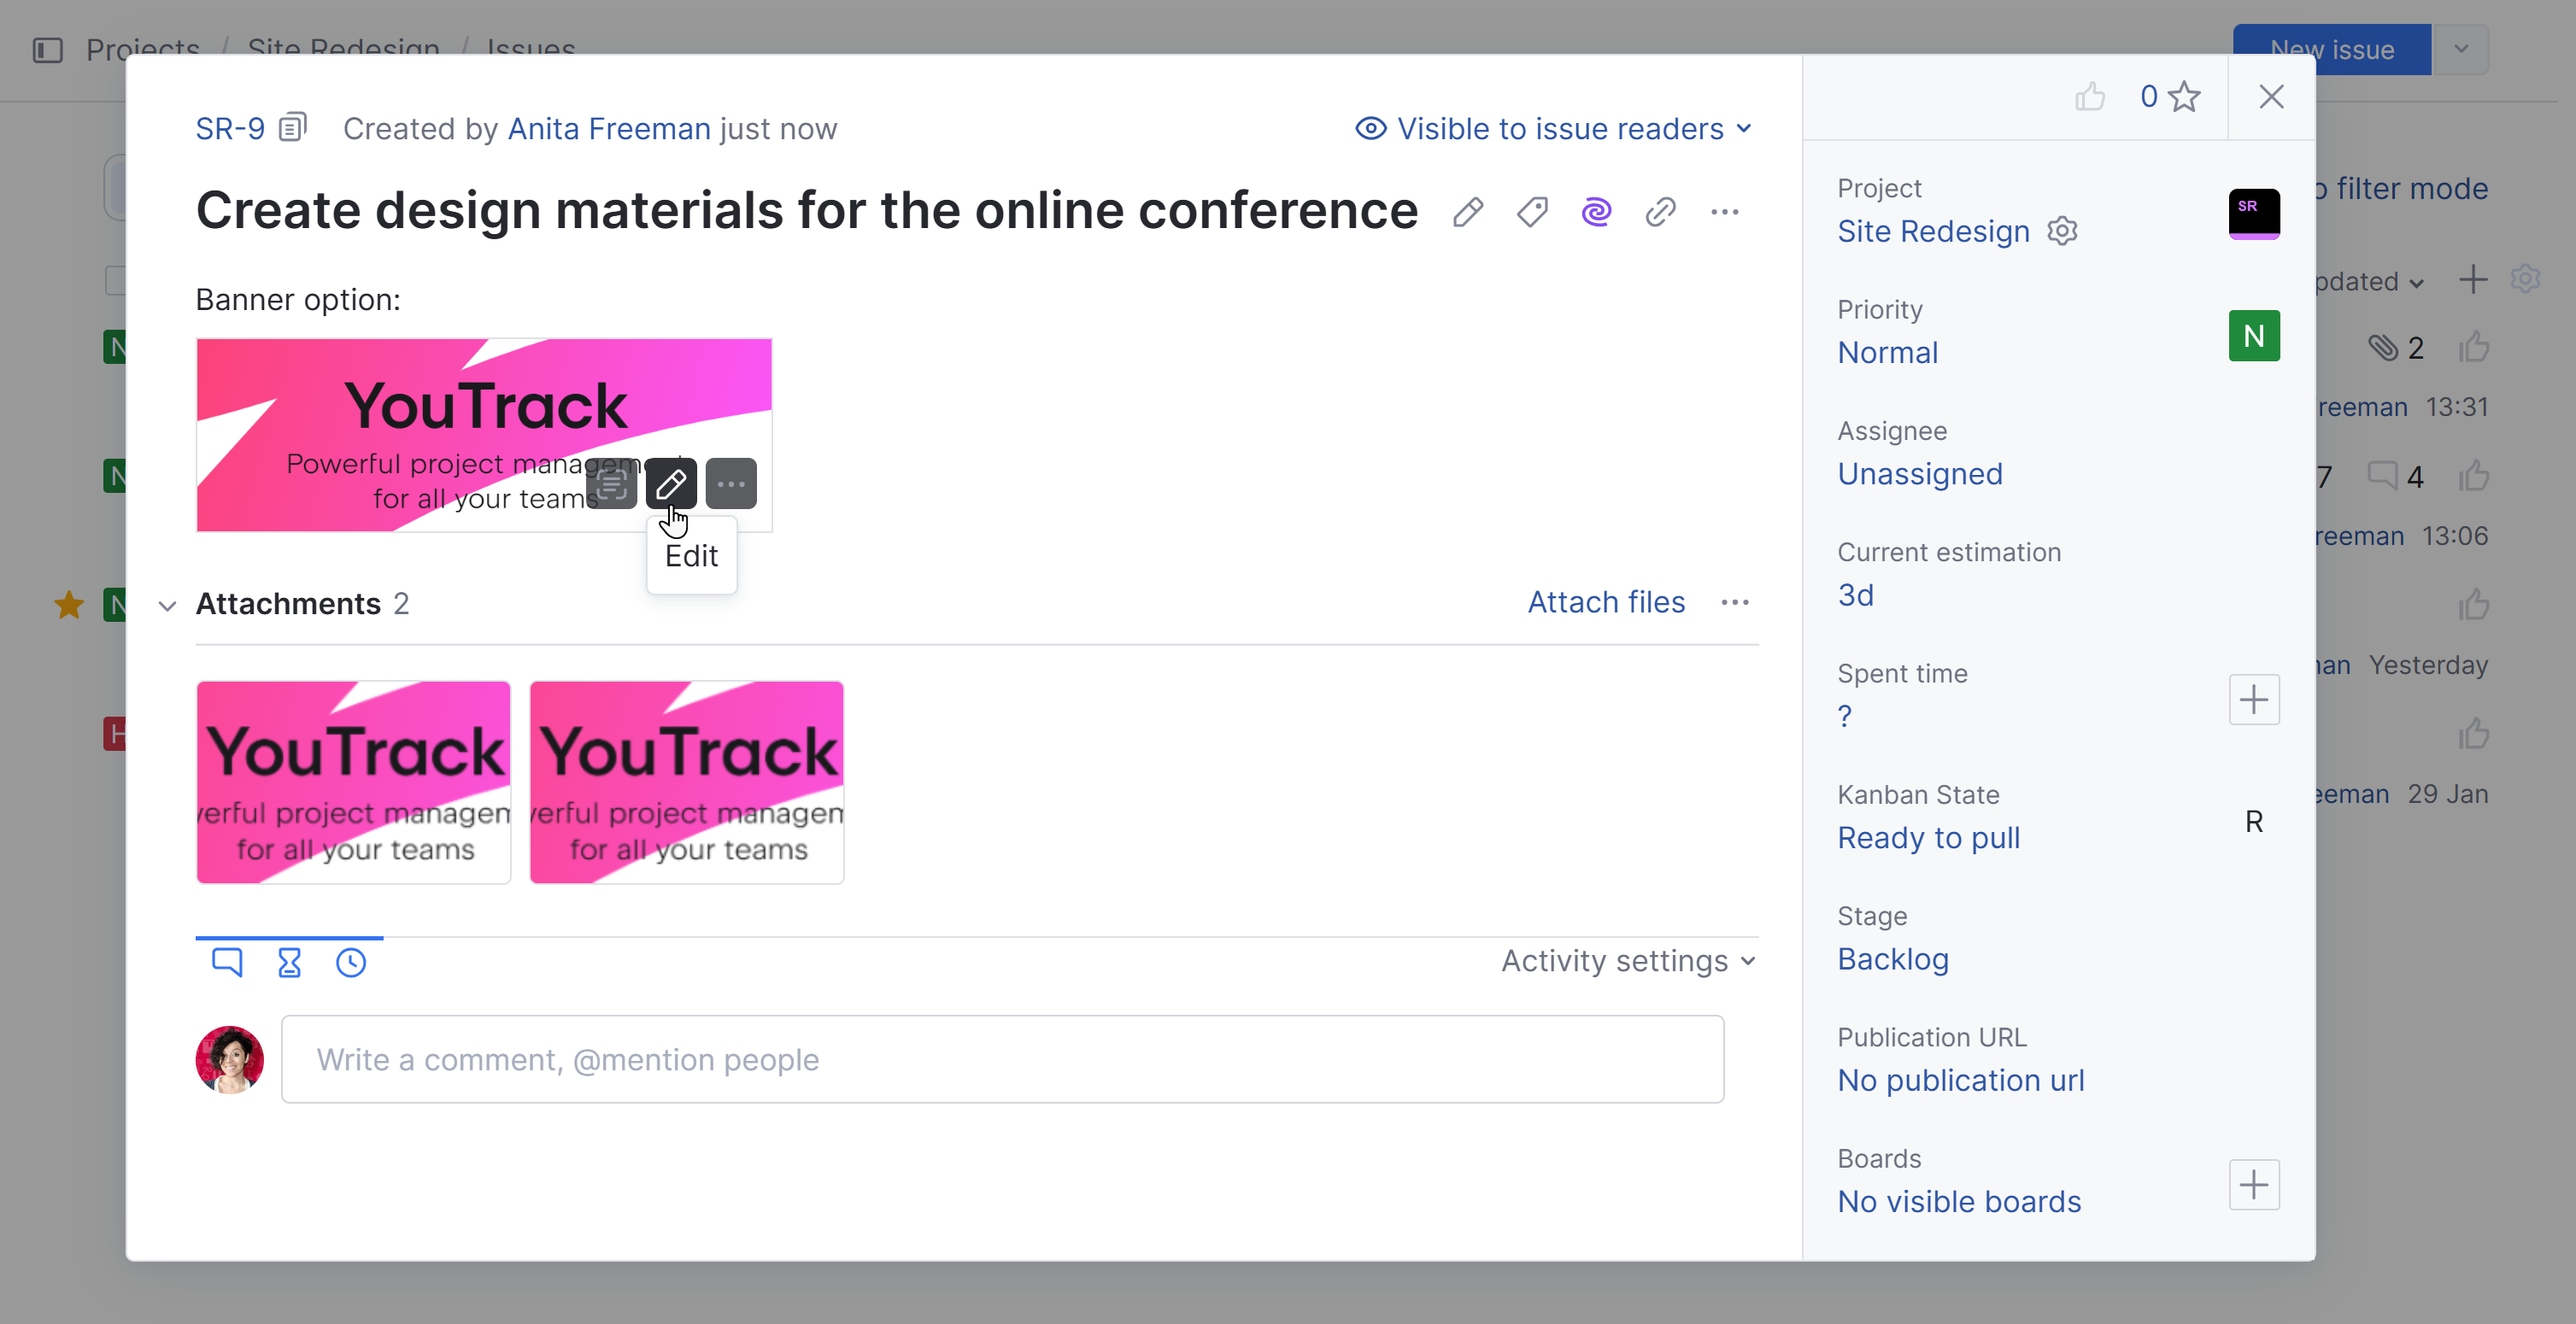Click the Write a comment input field
The width and height of the screenshot is (2576, 1324).
(1001, 1059)
